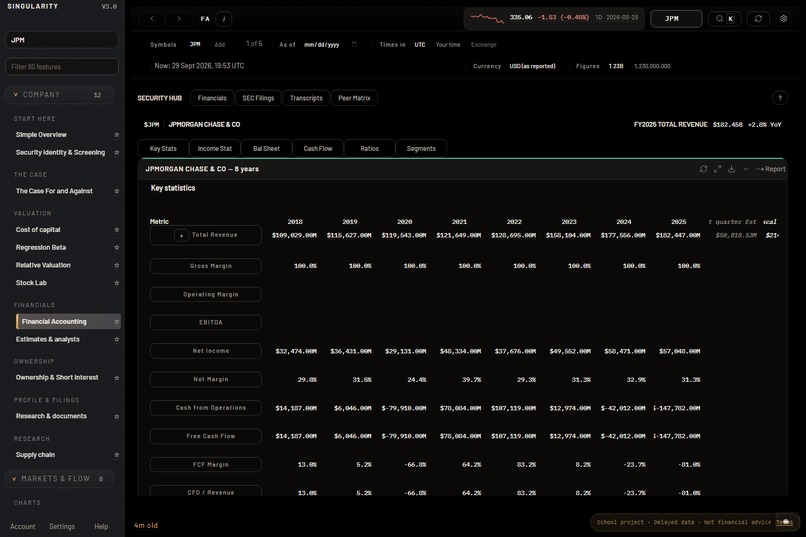Click the Gross Margin metric button
This screenshot has height=537, width=806.
[206, 266]
